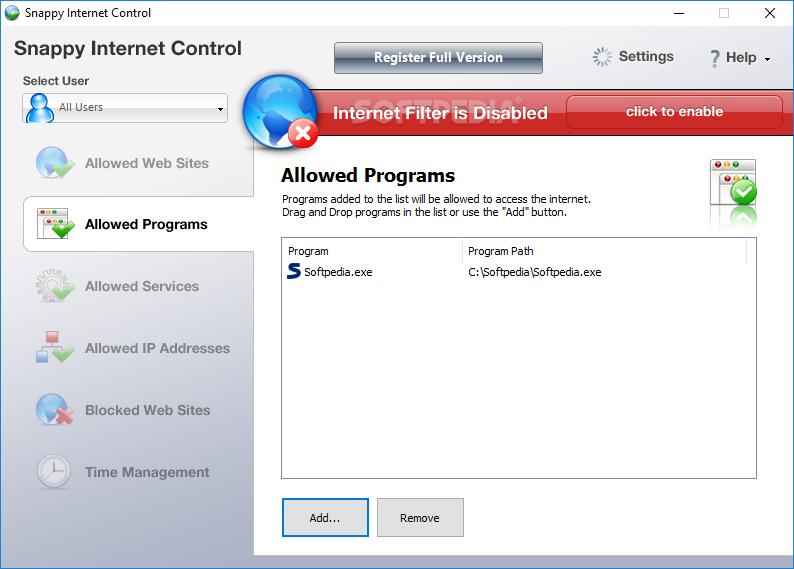
Task: Switch to Time Management section
Action: [x=147, y=472]
